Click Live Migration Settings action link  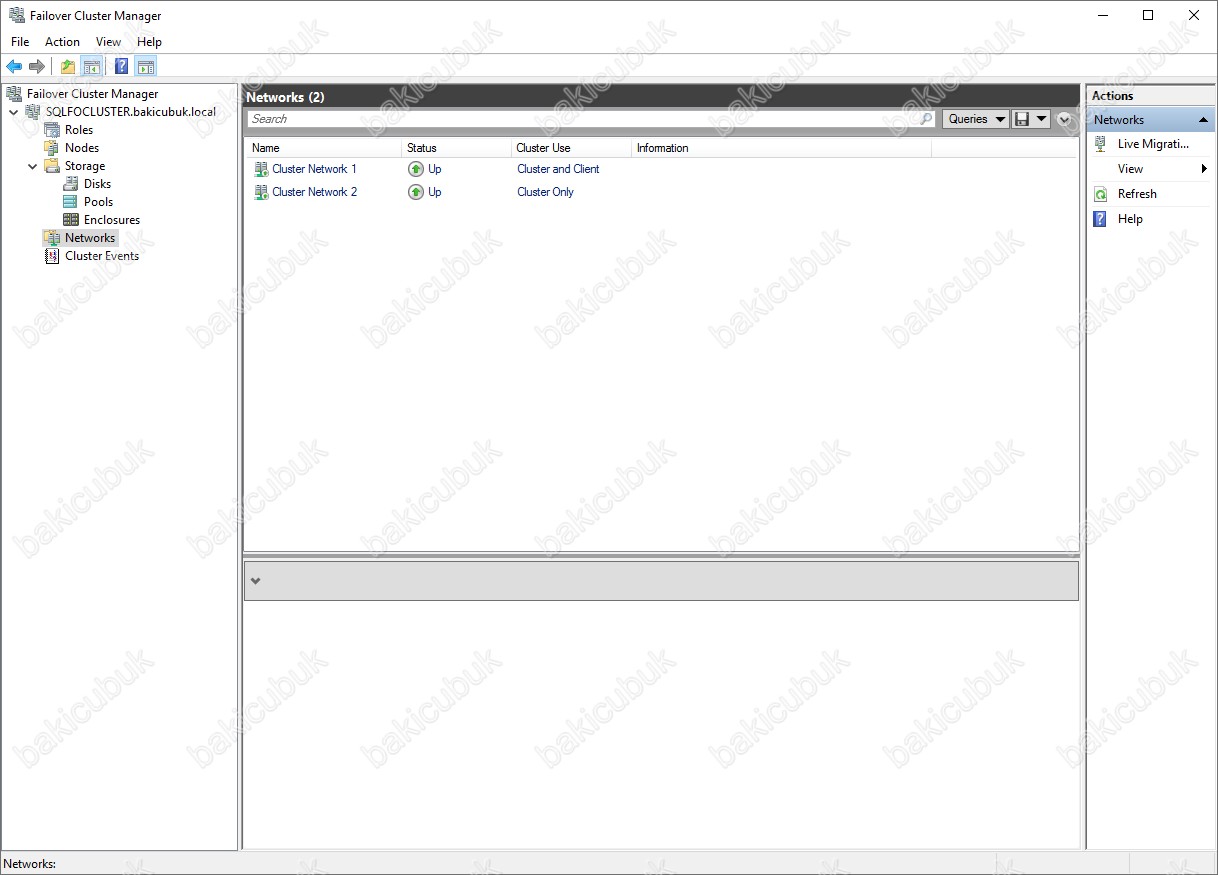1153,144
